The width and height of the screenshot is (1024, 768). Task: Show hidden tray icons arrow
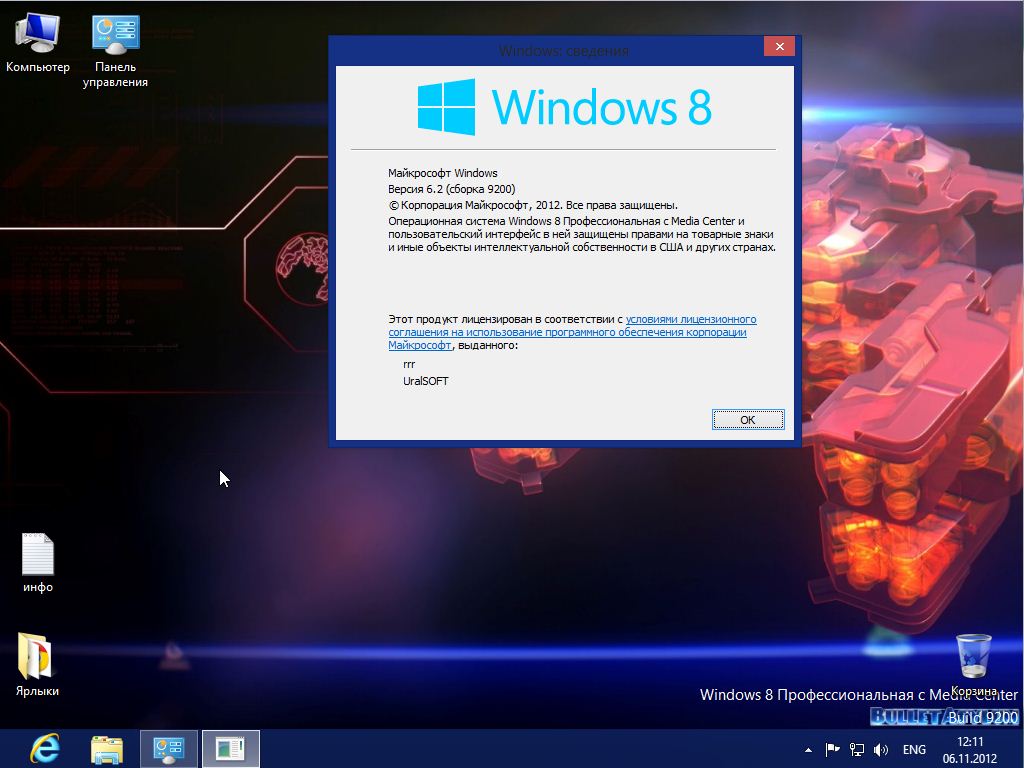click(x=808, y=750)
